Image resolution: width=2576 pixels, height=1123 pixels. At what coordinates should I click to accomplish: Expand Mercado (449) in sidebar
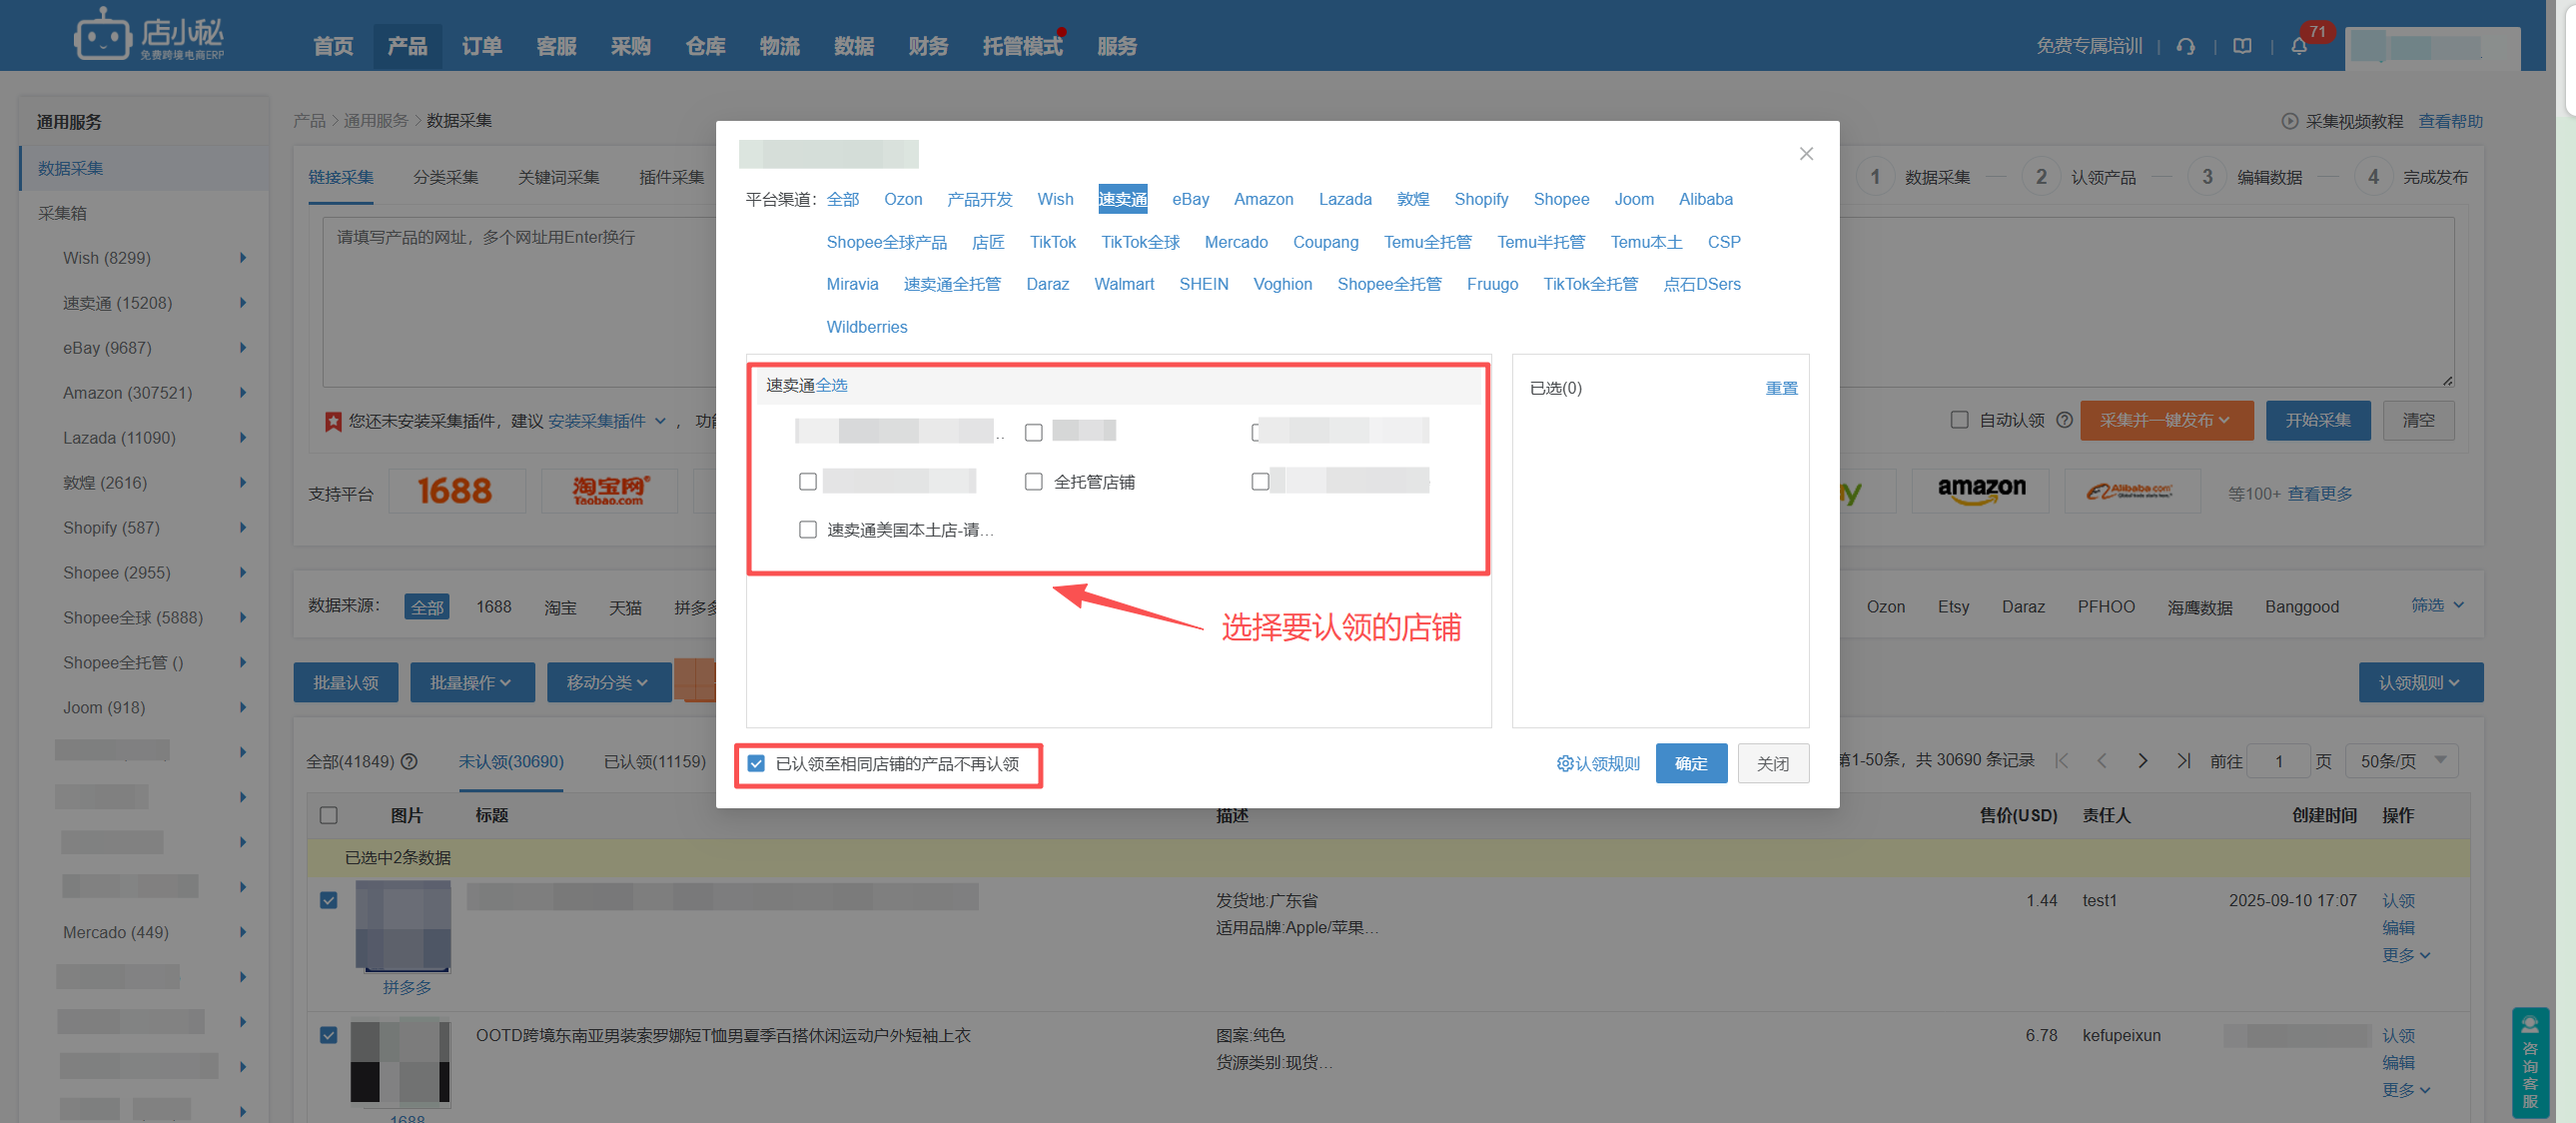243,933
